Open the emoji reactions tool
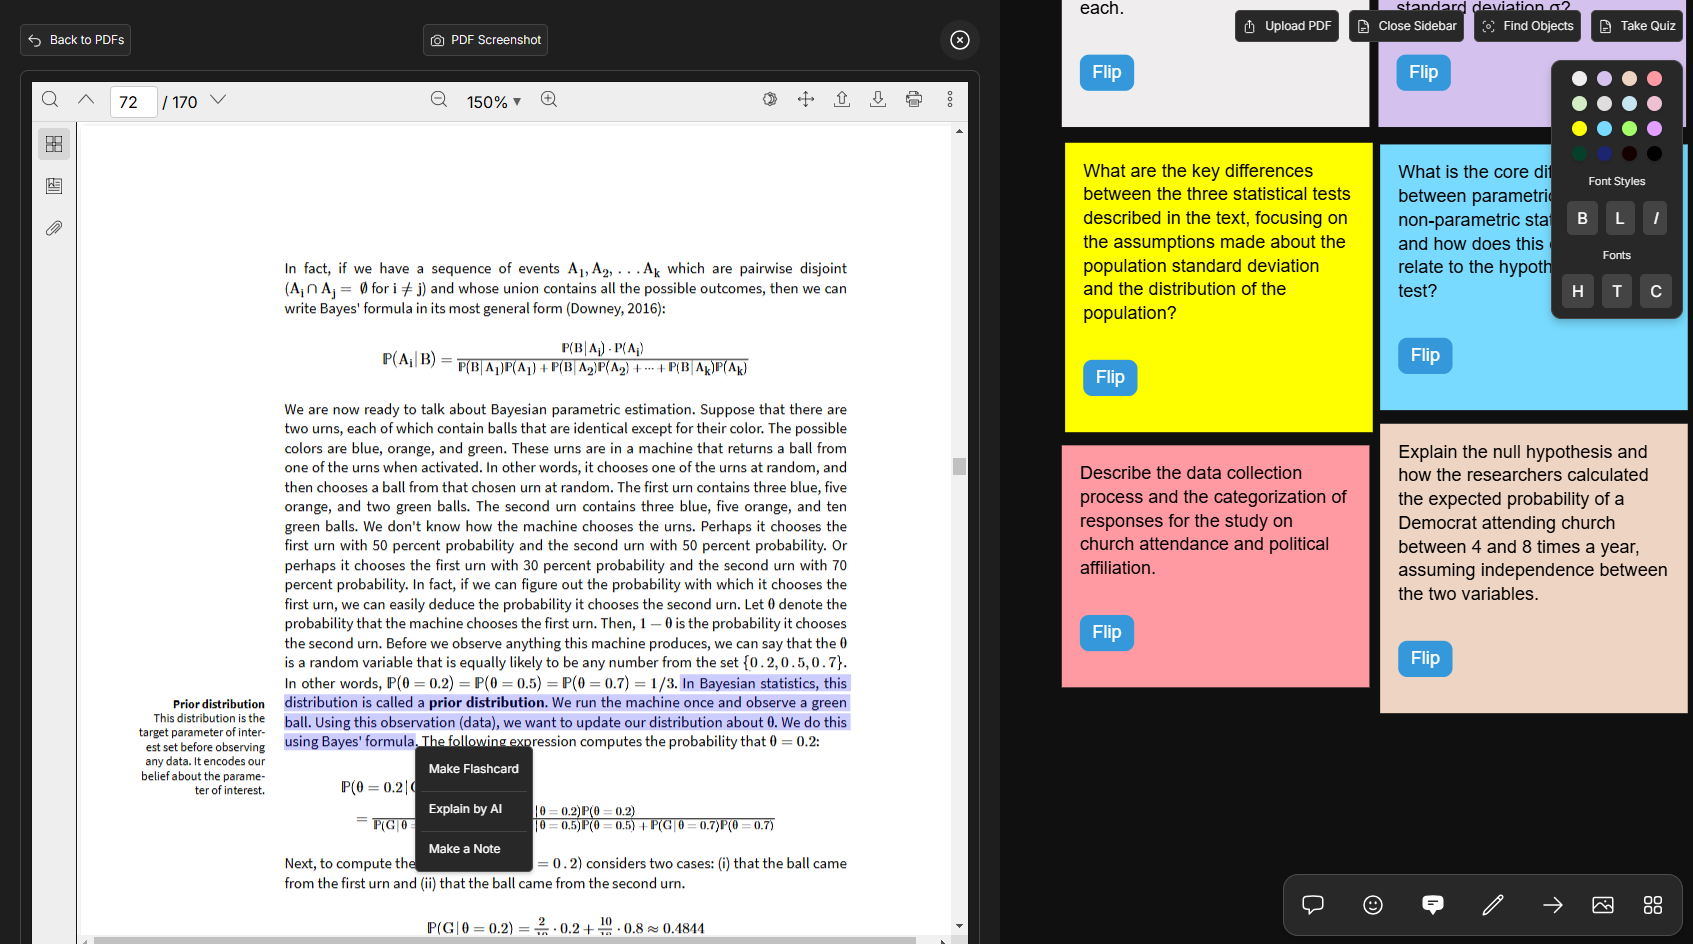The width and height of the screenshot is (1693, 944). [x=1372, y=905]
